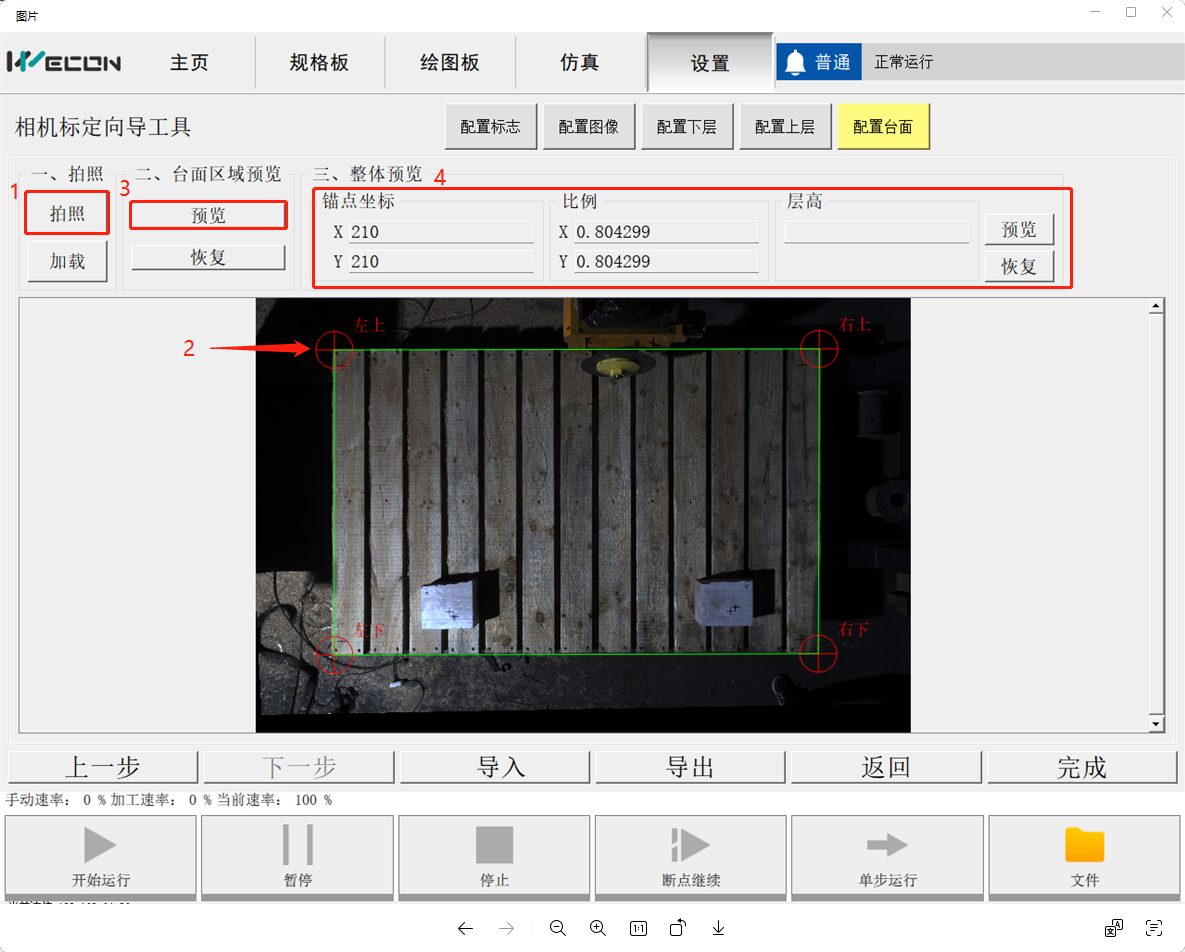The image size is (1185, 952).
Task: Click the 单步运行 arrow icon
Action: pyautogui.click(x=887, y=845)
